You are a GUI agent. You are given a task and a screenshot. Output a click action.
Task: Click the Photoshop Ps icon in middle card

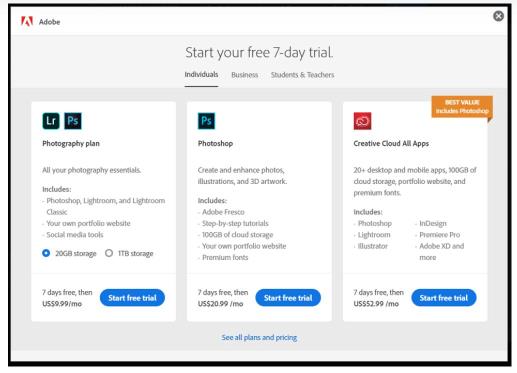(x=206, y=121)
